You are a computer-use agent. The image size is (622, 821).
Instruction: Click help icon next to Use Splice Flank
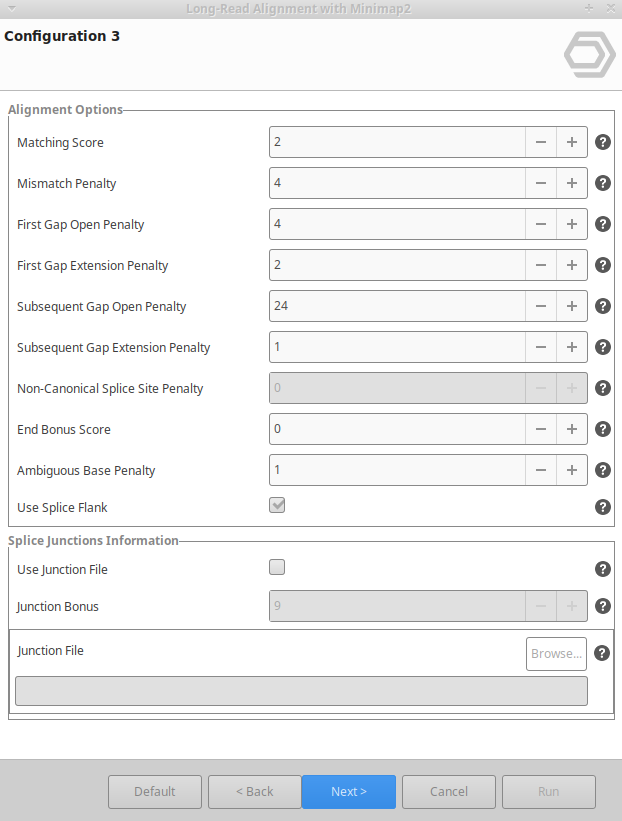point(603,507)
